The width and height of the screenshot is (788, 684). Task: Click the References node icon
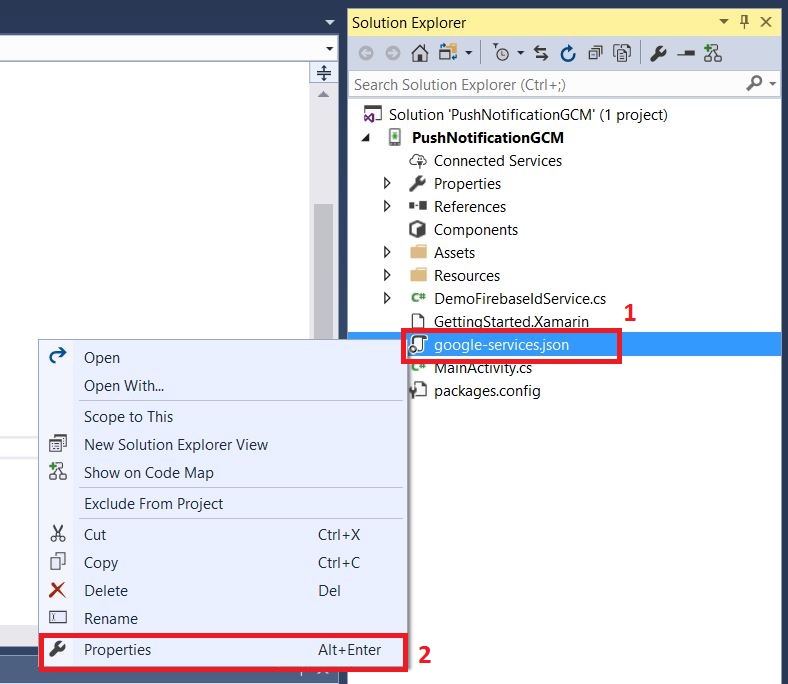pos(418,206)
